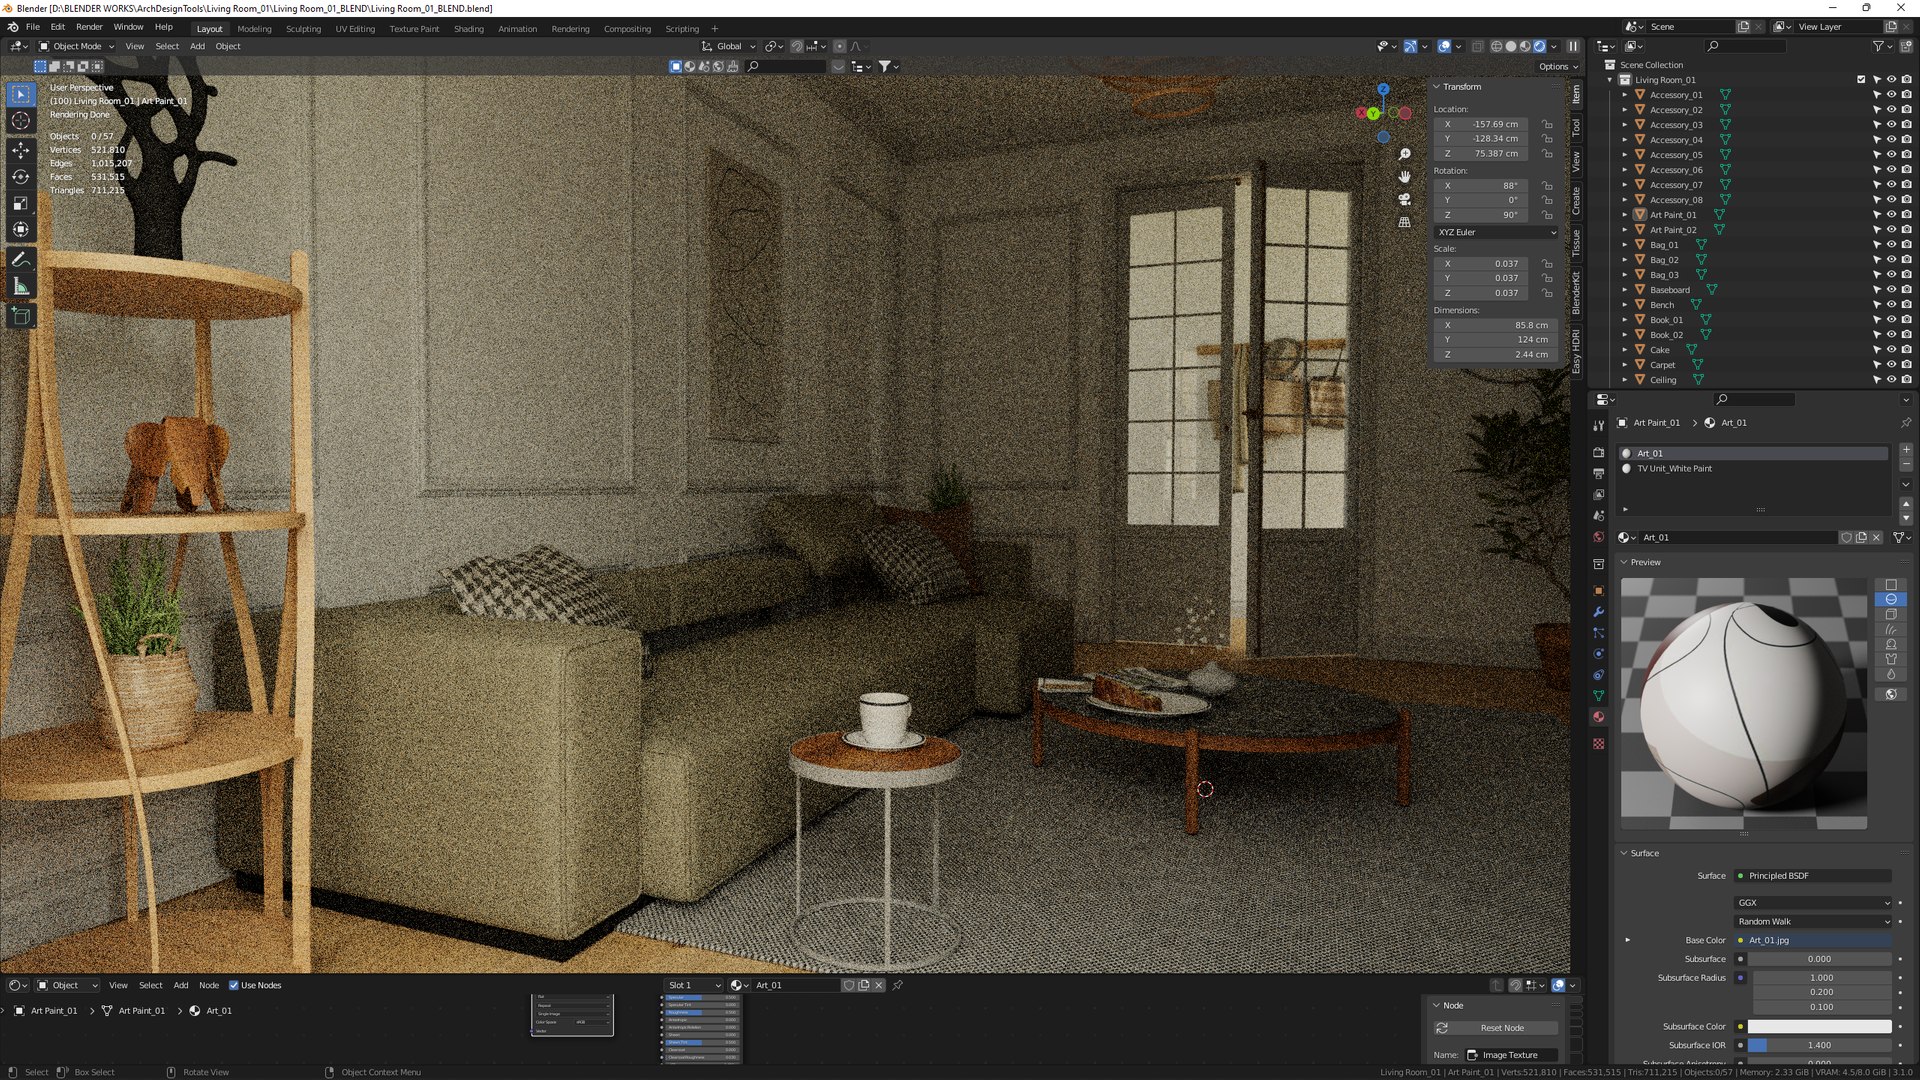Select the Cursor tool in viewport toolbar
Image resolution: width=1920 pixels, height=1080 pixels.
click(x=20, y=121)
